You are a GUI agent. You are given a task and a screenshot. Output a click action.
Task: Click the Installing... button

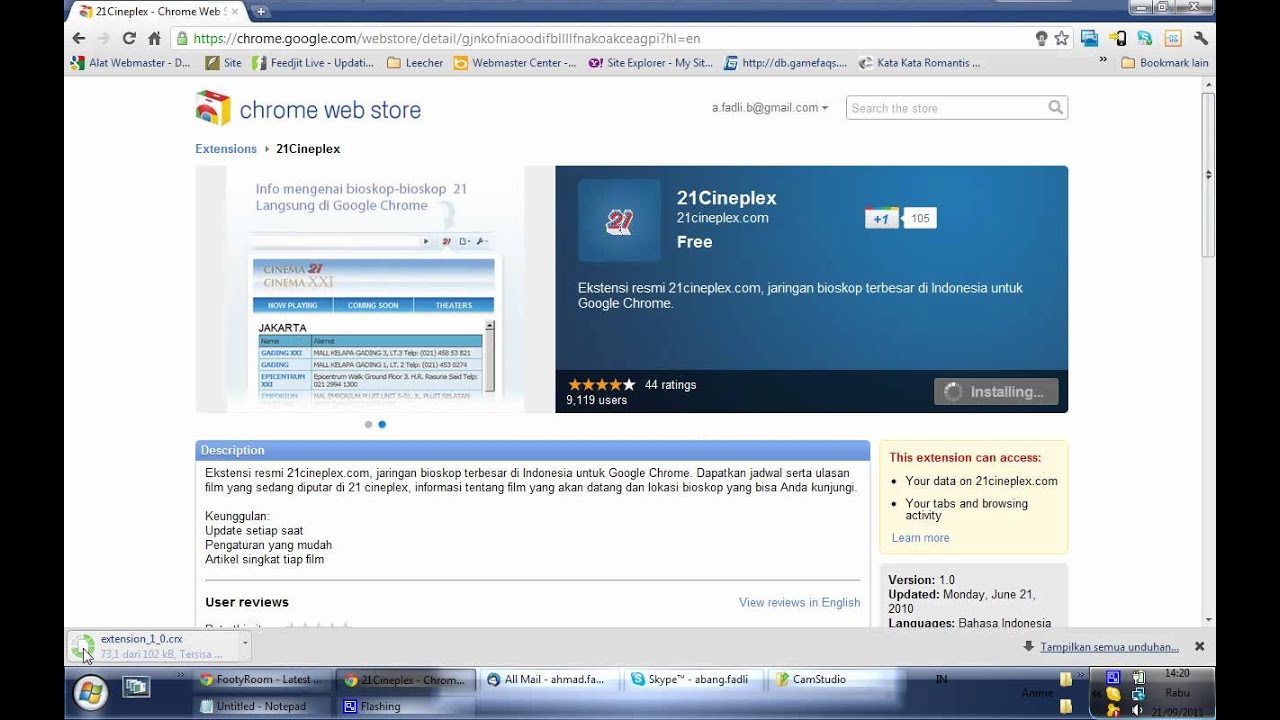tap(996, 392)
